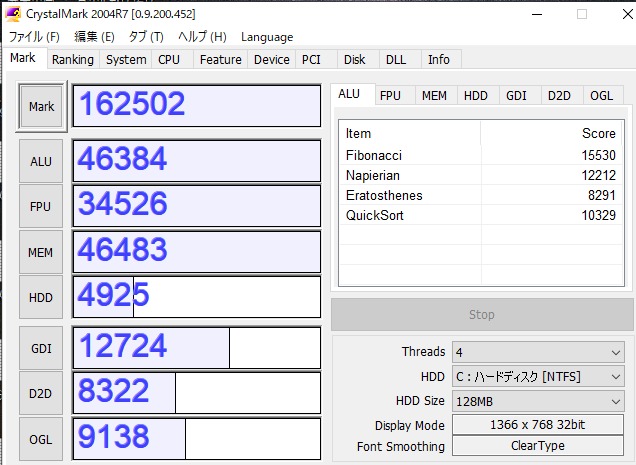Open the ヘルプ (H) menu

[x=202, y=37]
